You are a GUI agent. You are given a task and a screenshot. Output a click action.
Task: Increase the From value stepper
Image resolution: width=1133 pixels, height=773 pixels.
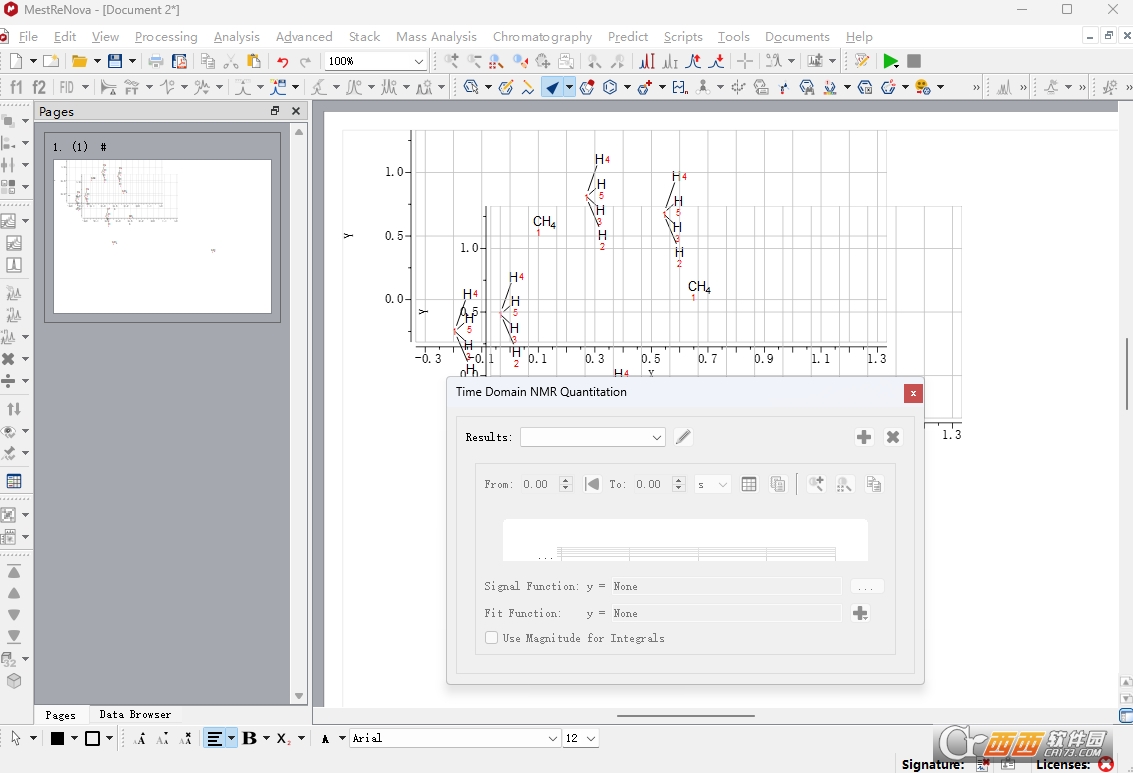coord(566,480)
